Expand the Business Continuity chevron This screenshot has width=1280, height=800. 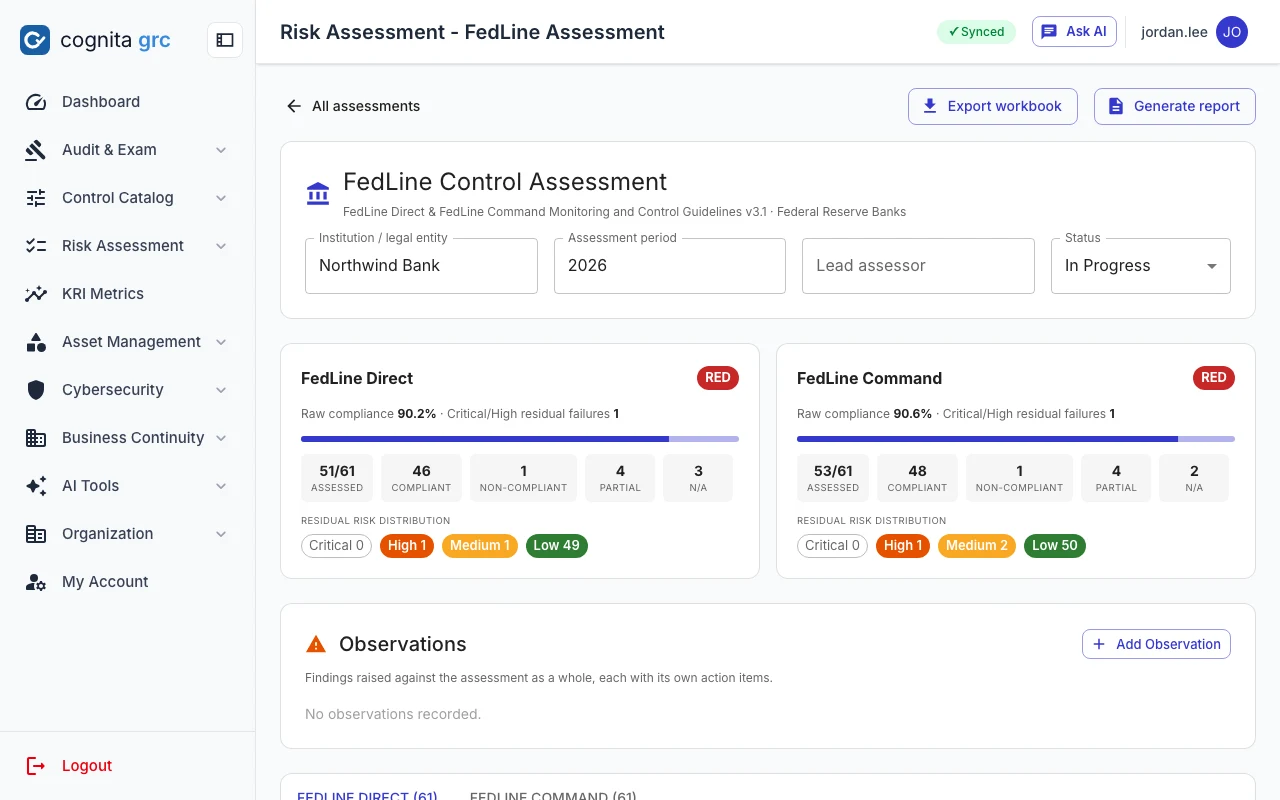221,438
